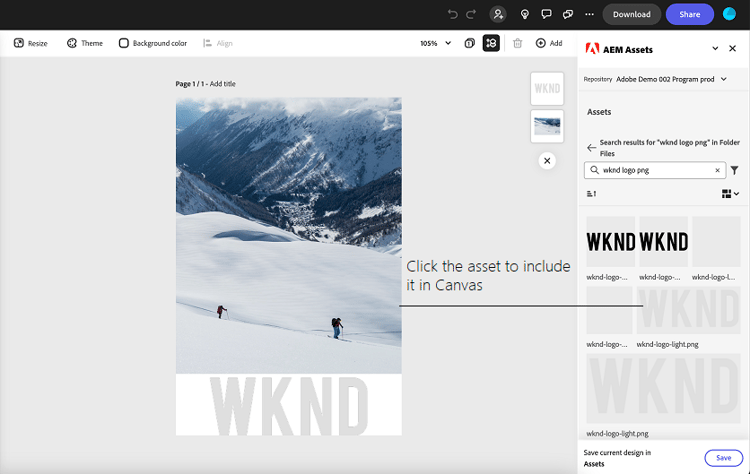Select the second black WKND logo asset
Image resolution: width=750 pixels, height=474 pixels.
click(x=663, y=242)
